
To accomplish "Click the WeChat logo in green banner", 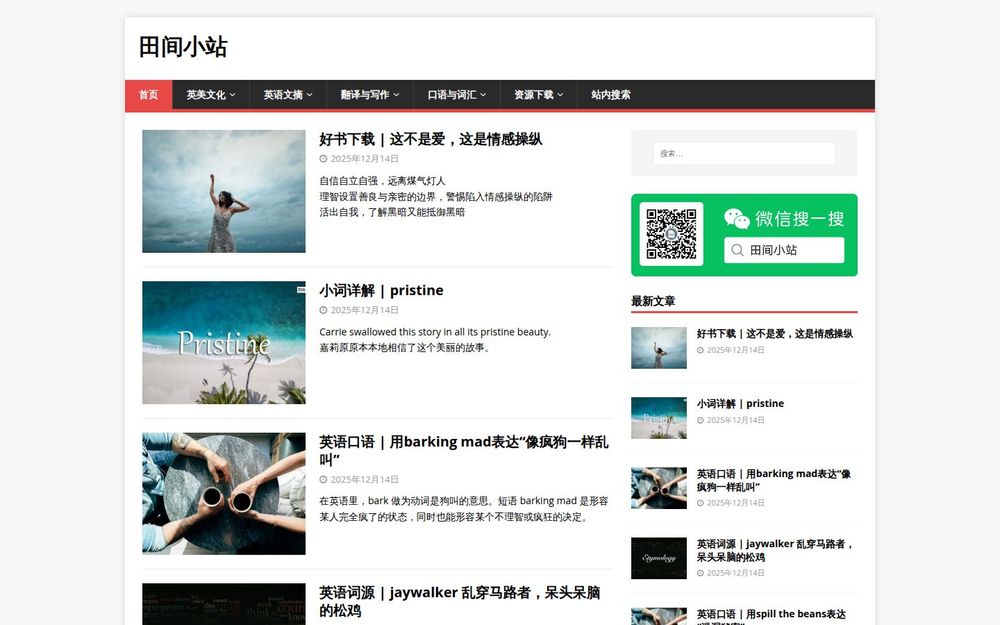I will (x=737, y=219).
